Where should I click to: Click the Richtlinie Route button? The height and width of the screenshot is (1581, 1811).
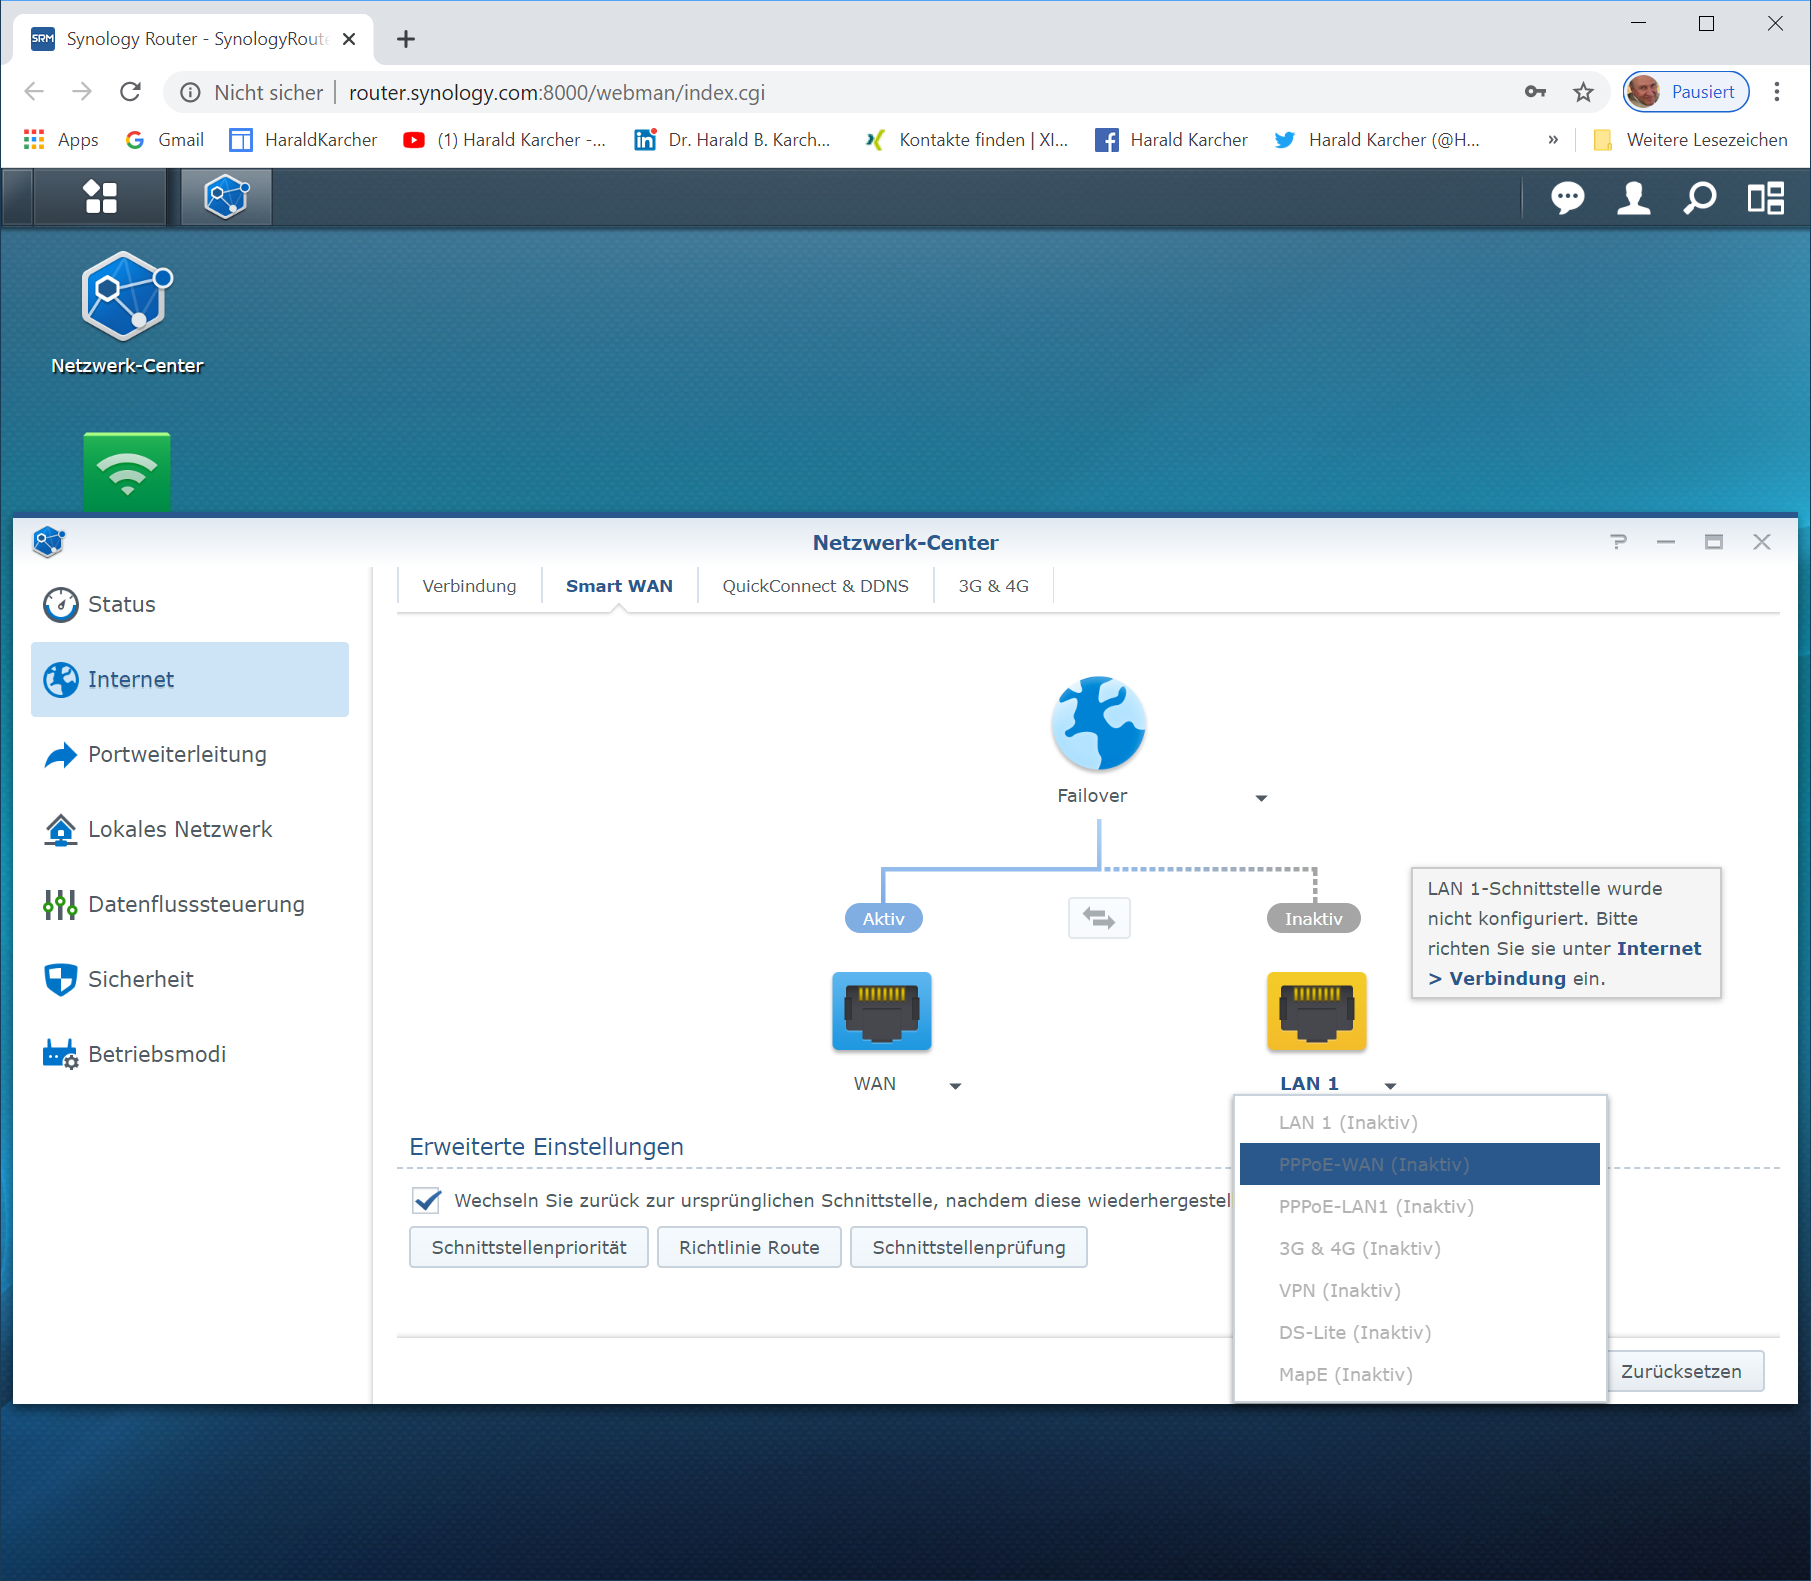(x=749, y=1247)
